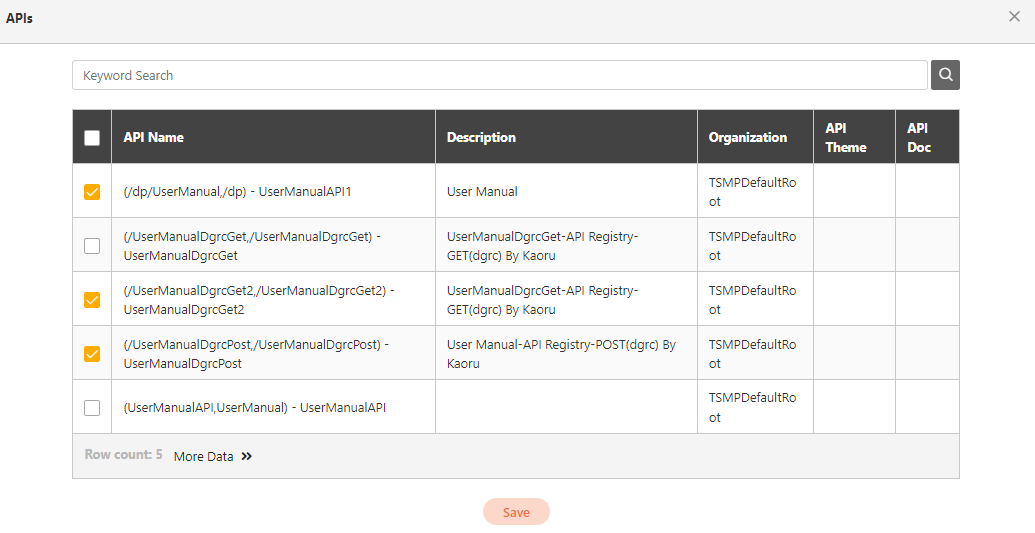
Task: Check the UserManualDgrcGet row checkbox
Action: tap(92, 246)
